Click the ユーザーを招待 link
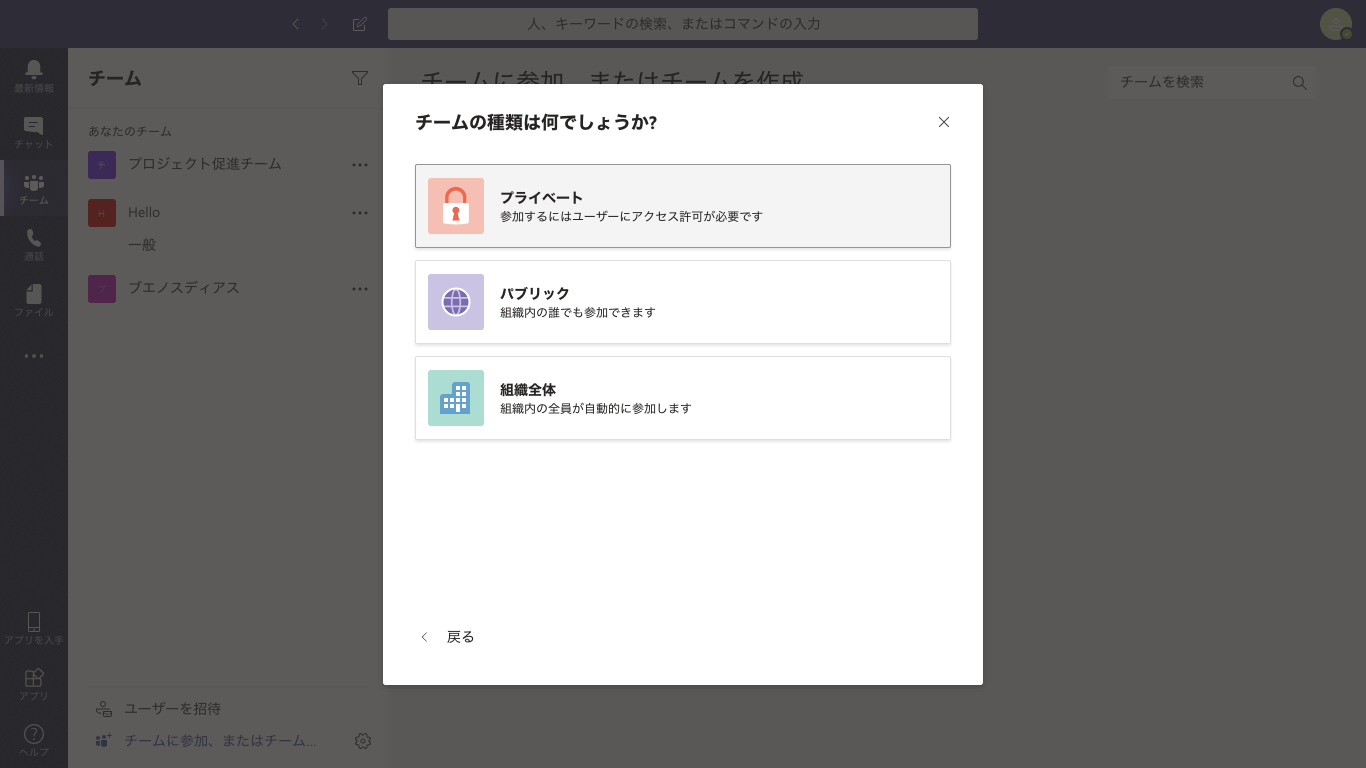The width and height of the screenshot is (1366, 768). click(x=172, y=708)
